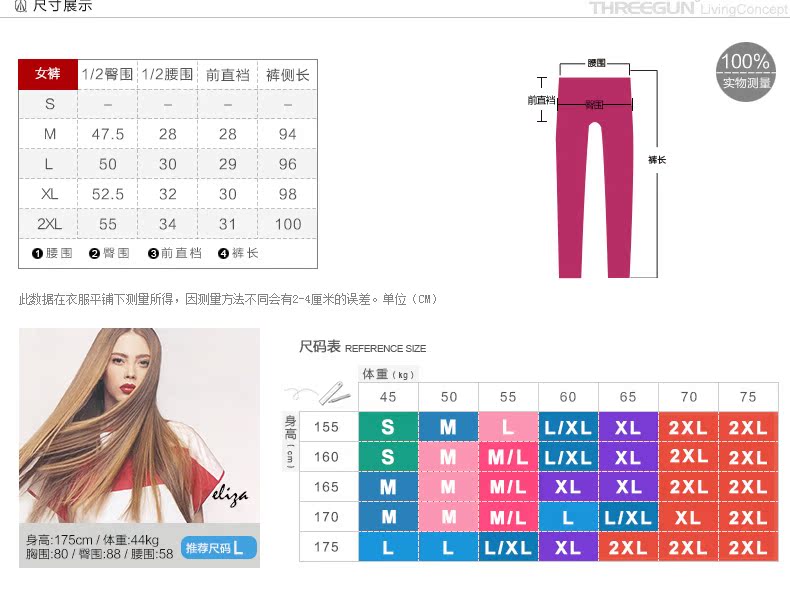Click the 32 waist value for size XL
This screenshot has height=606, width=790.
(168, 194)
